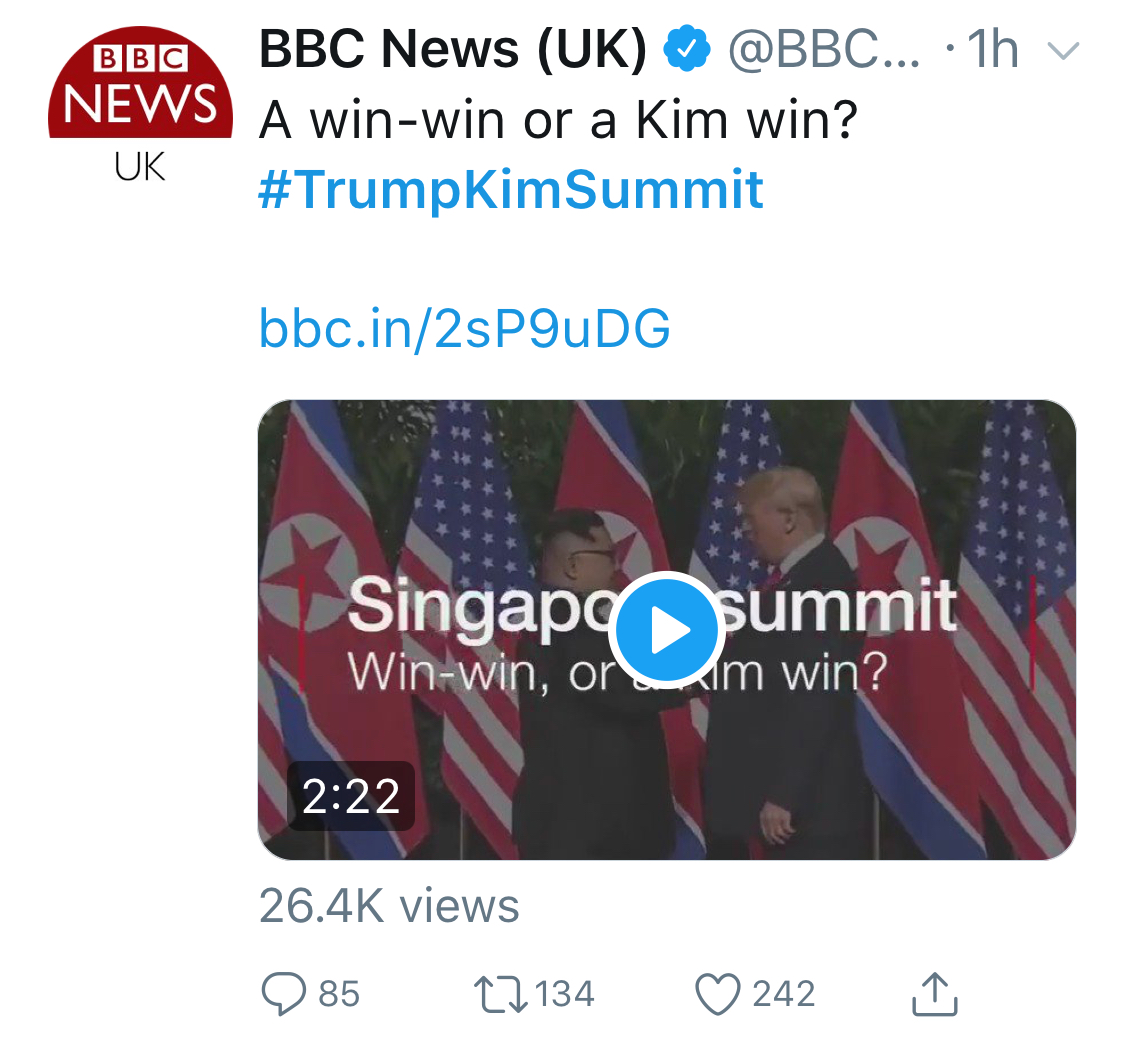The height and width of the screenshot is (1046, 1125).
Task: Click the 85 replies count
Action: point(339,994)
